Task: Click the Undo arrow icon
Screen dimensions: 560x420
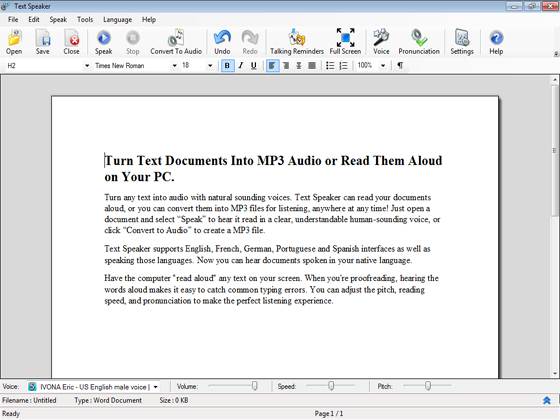Action: coord(222,38)
